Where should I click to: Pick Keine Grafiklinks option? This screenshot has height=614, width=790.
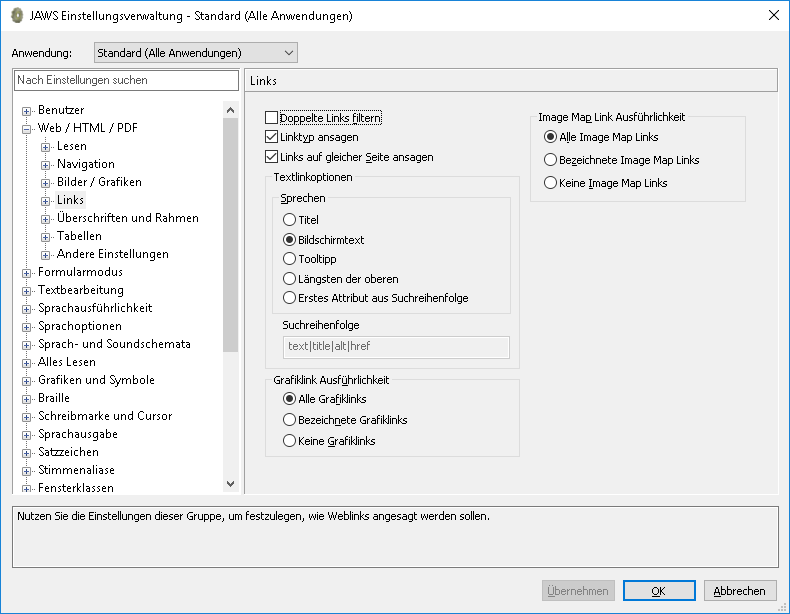(290, 441)
